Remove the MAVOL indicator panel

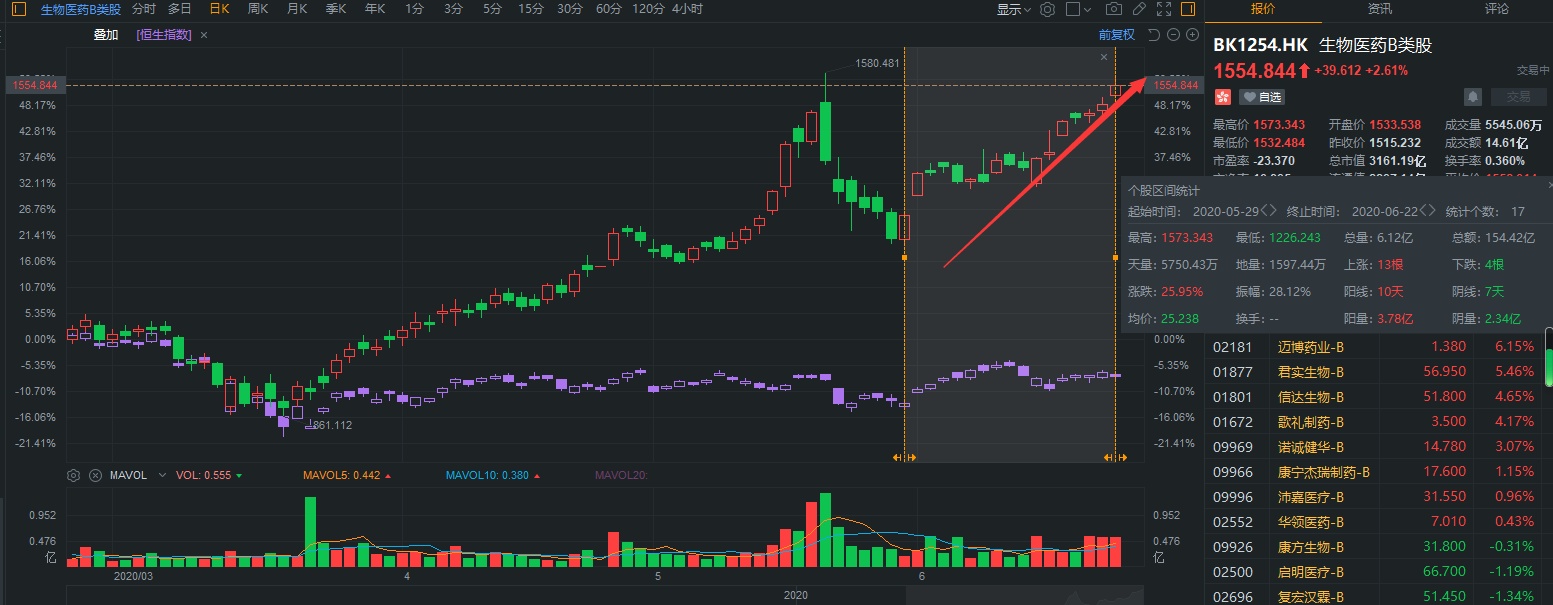(95, 475)
